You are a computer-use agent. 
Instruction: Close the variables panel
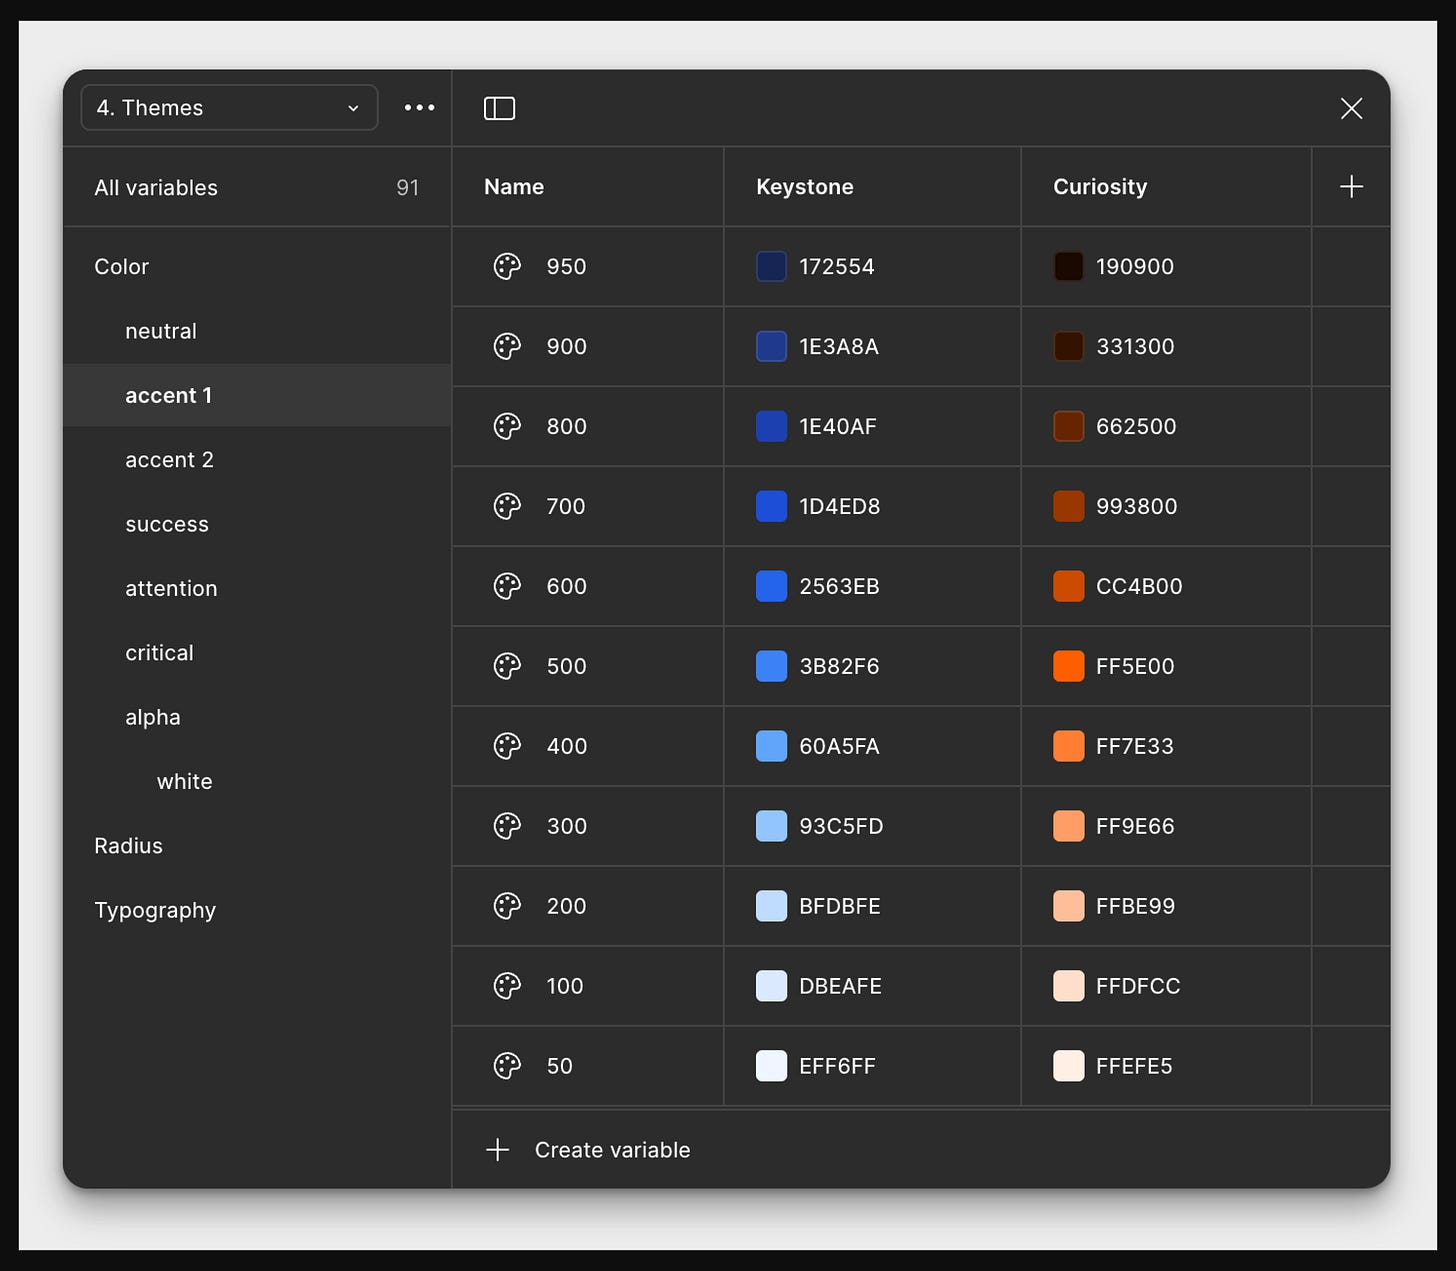1351,108
